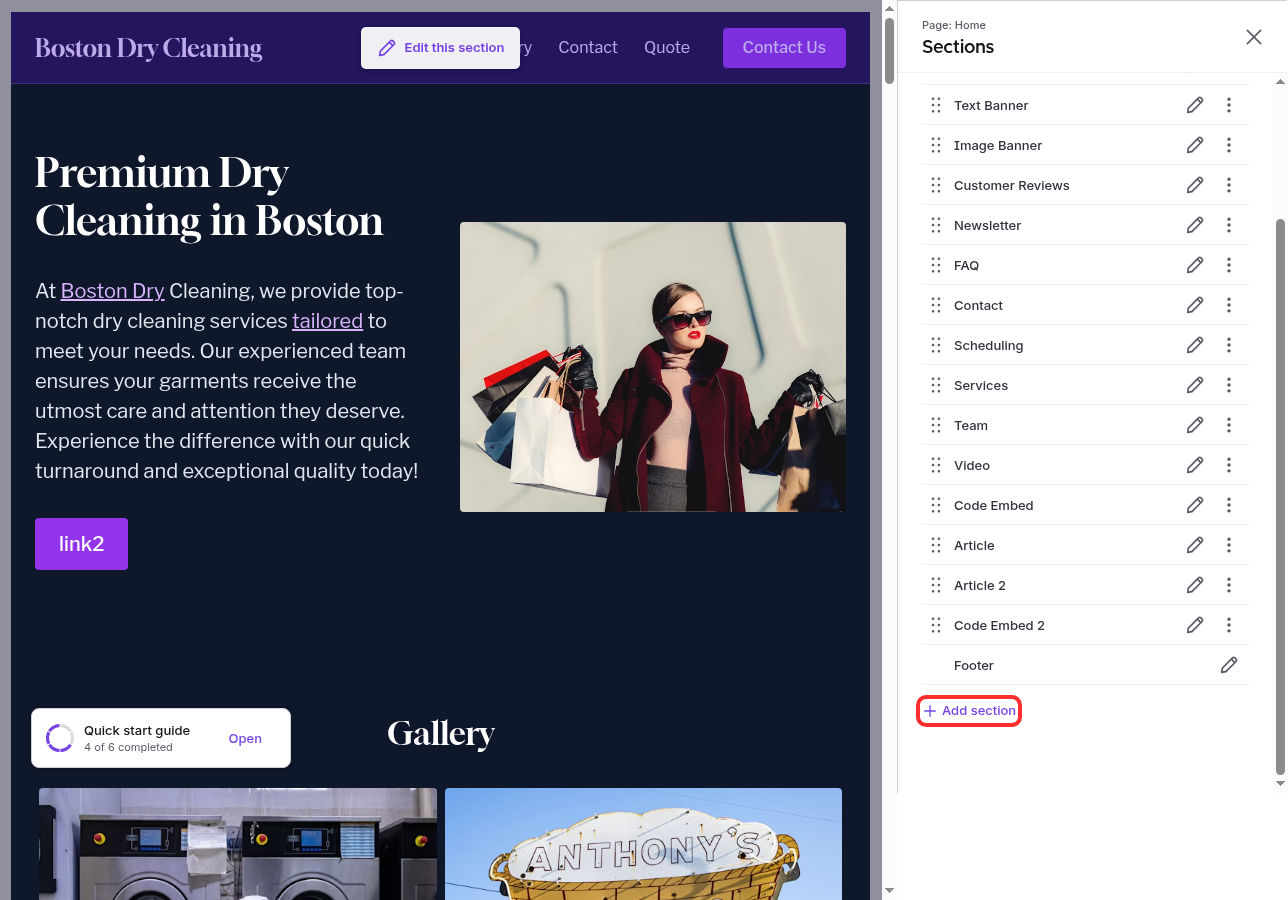Click drag handle beside Video
Screen dimensions: 1288x900
(x=936, y=465)
